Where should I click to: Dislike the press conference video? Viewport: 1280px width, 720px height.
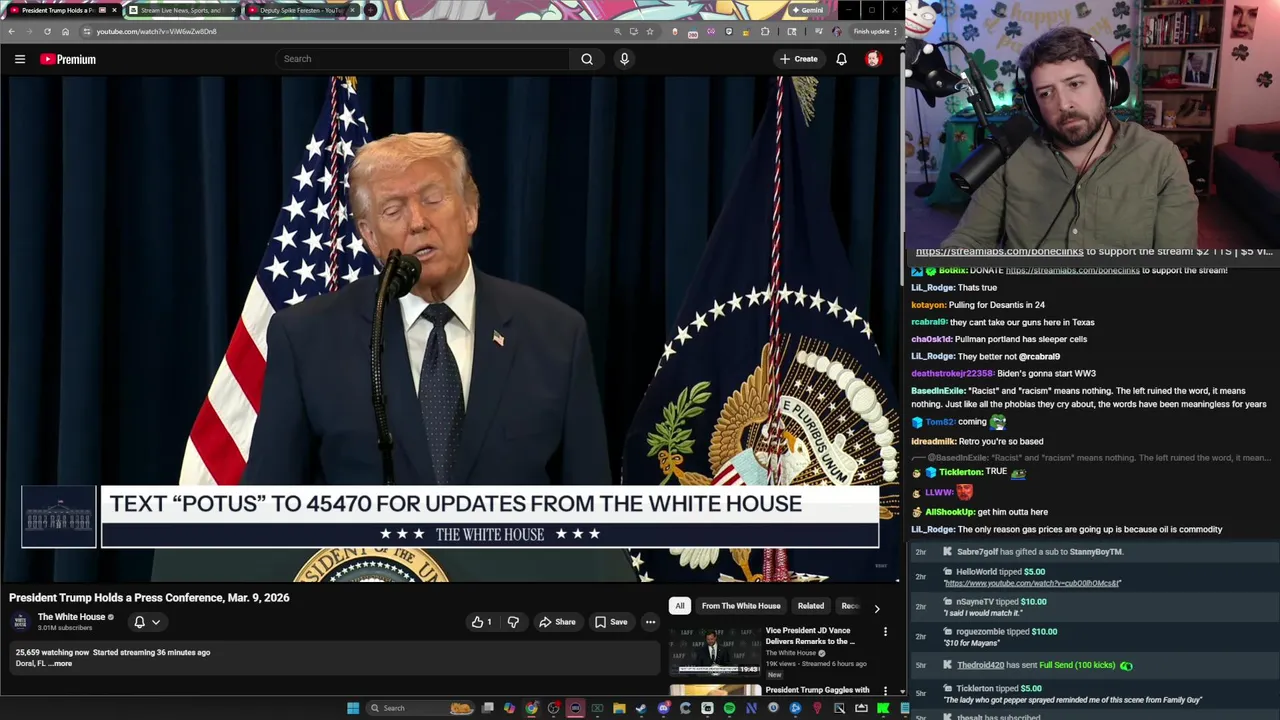coord(513,622)
